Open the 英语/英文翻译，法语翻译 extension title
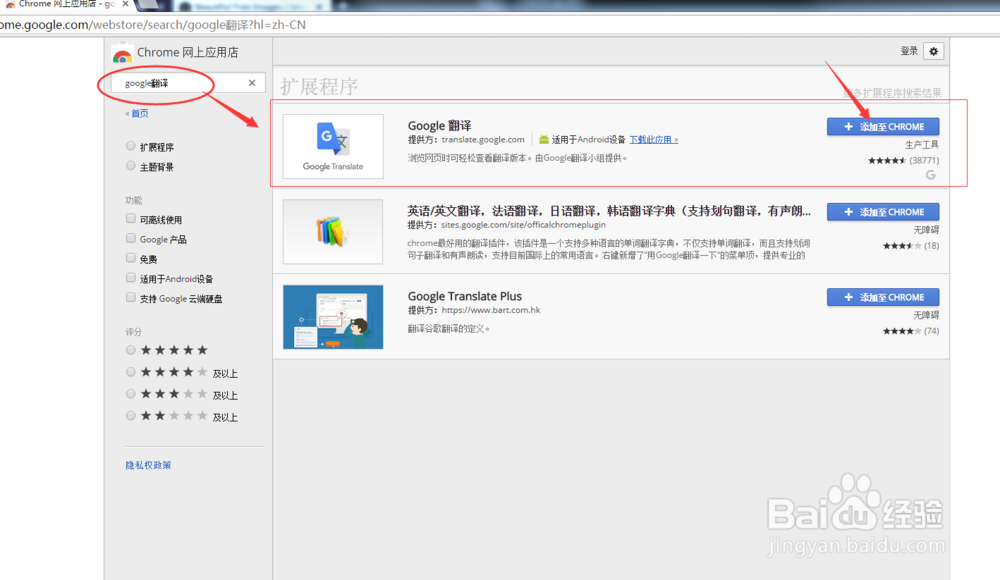Screen dimensions: 1000x580 [609, 211]
